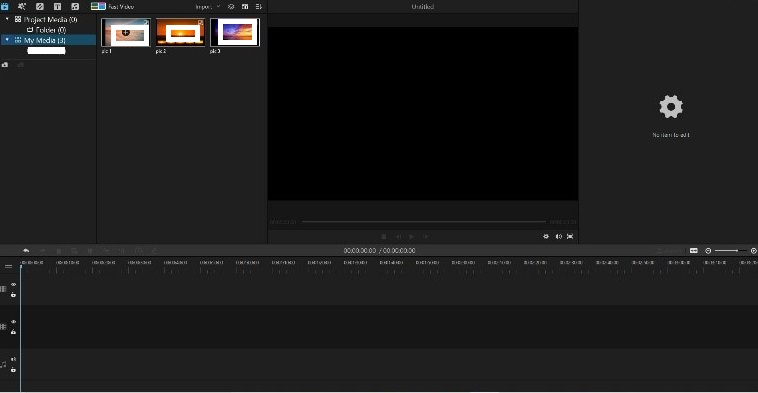758x393 pixels.
Task: Click the black preview viewer area
Action: [423, 114]
